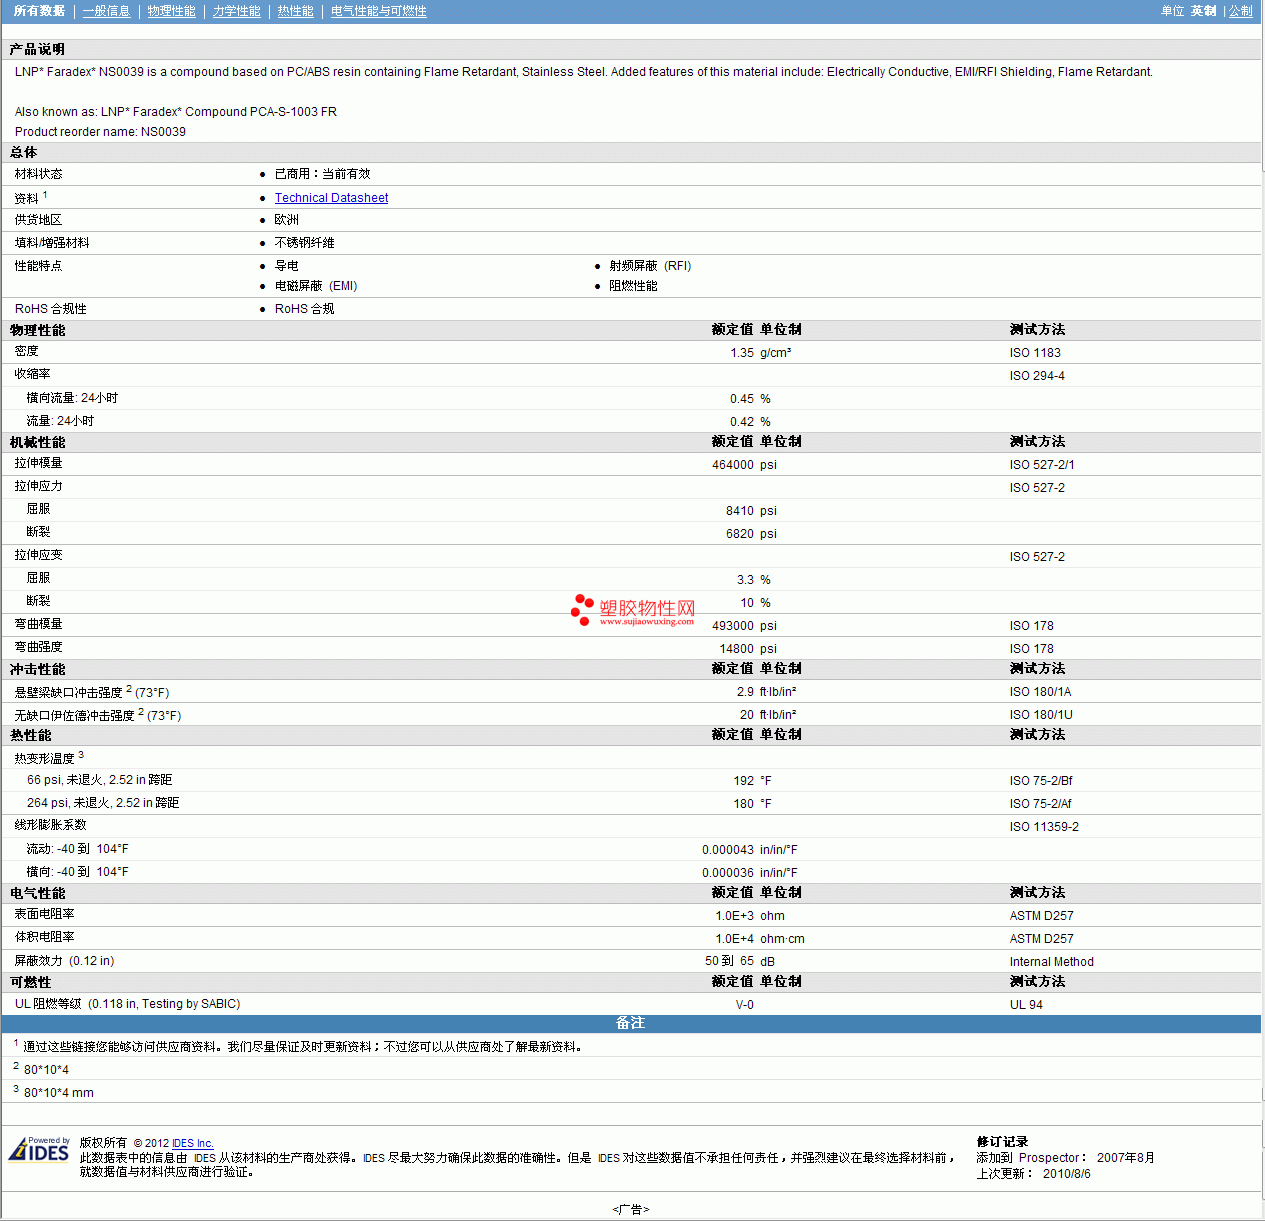Click the 弯曲模量 value 493000
The image size is (1265, 1221).
733,626
